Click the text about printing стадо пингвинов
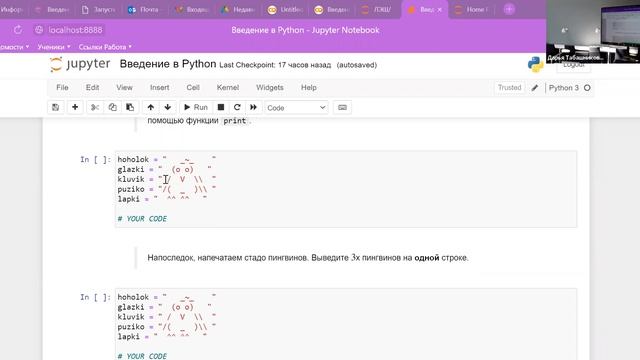Image resolution: width=640 pixels, height=360 pixels. point(308,258)
